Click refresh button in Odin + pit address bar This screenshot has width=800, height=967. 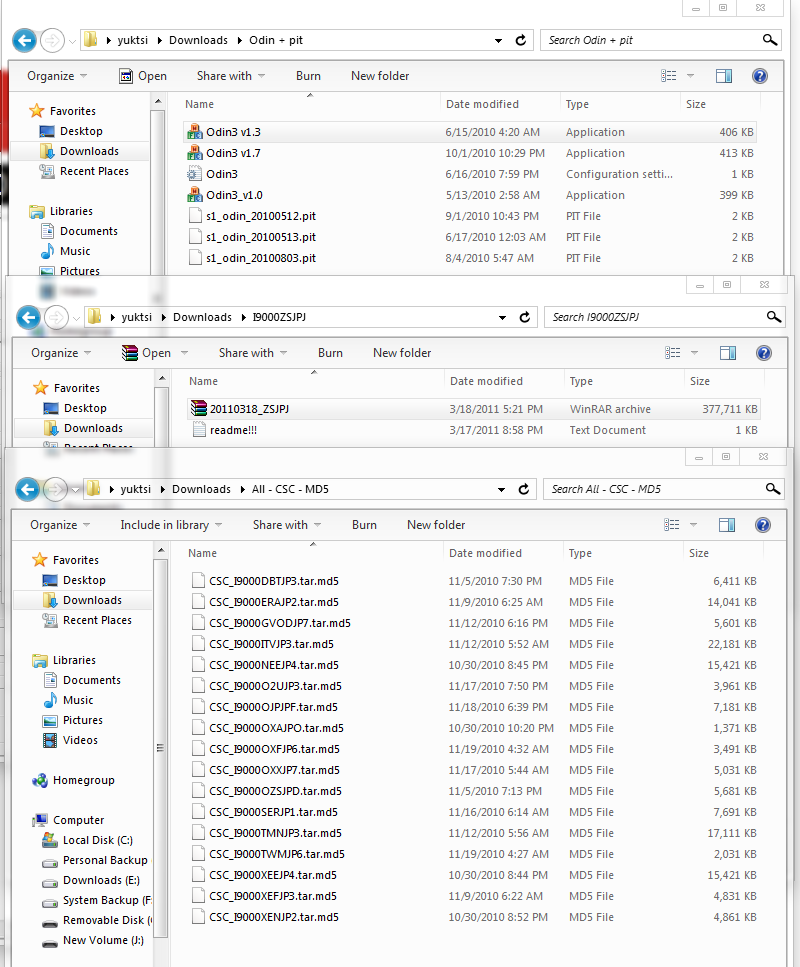(521, 40)
